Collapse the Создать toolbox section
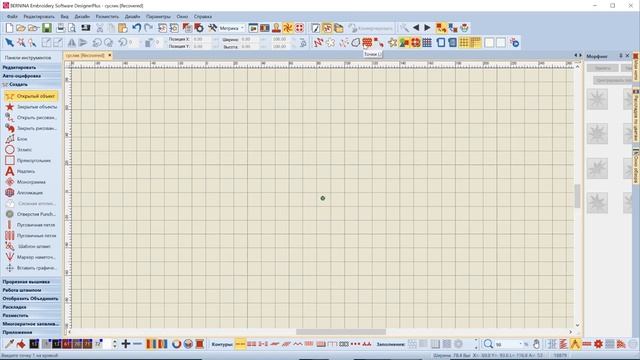Screen dimensions: 640x360 pos(31,84)
